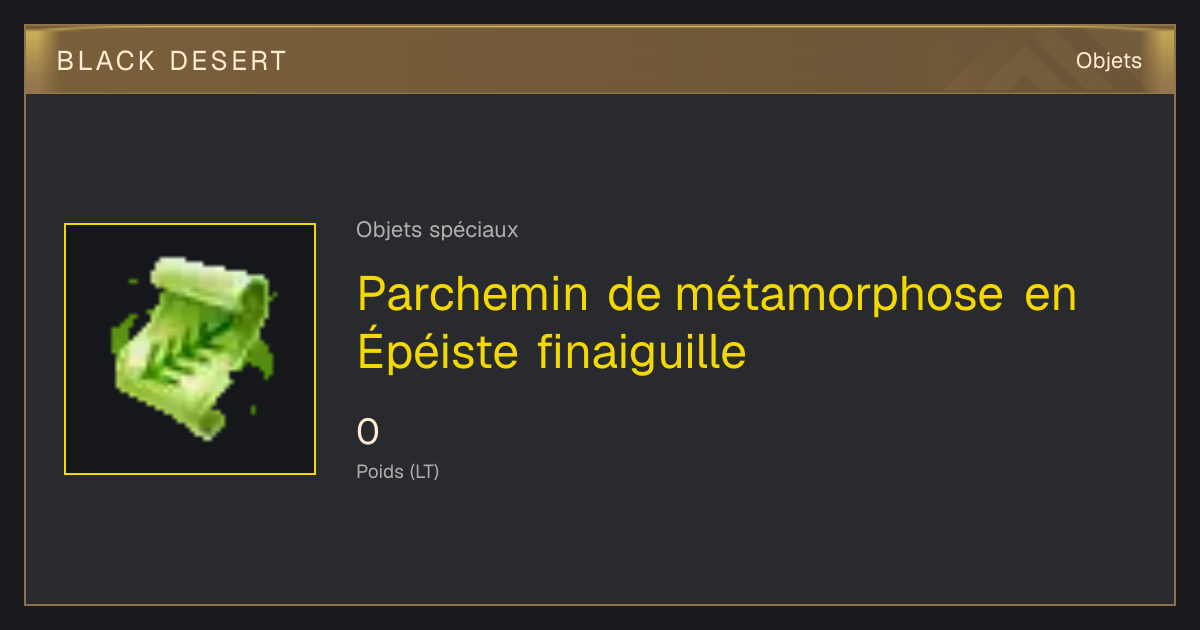Select the BLACK DESERT header title
1200x630 pixels.
coord(172,61)
